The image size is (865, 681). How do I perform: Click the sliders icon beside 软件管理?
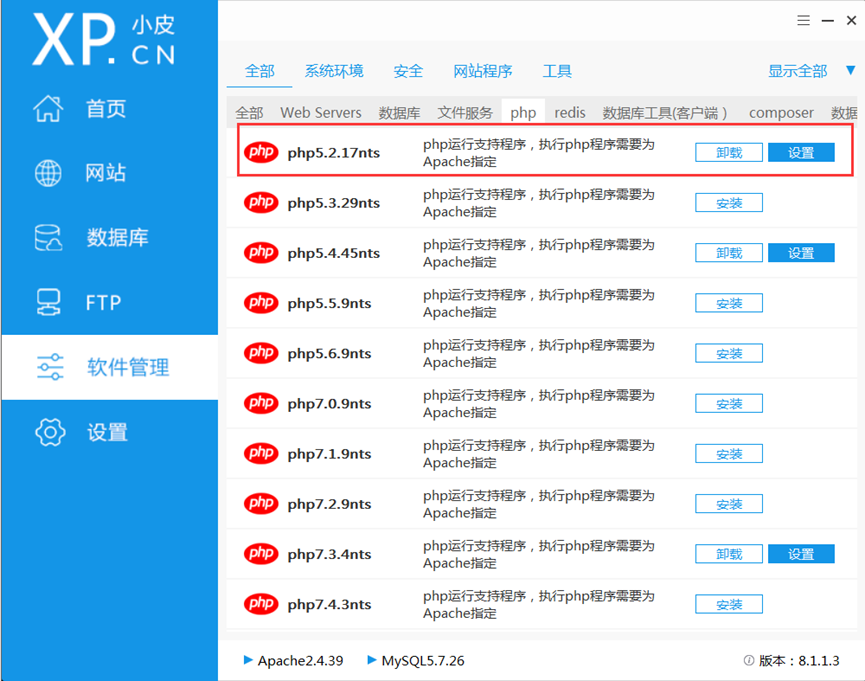[50, 367]
